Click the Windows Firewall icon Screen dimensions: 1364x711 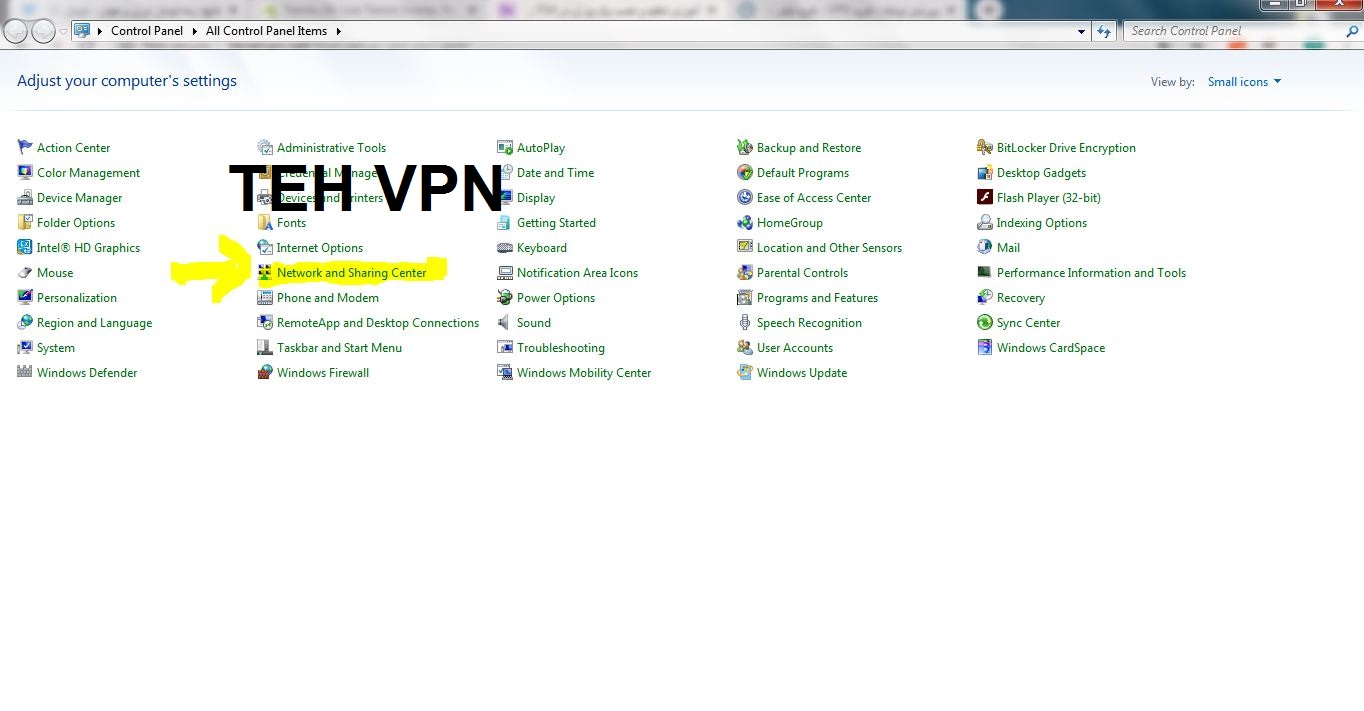tap(265, 373)
